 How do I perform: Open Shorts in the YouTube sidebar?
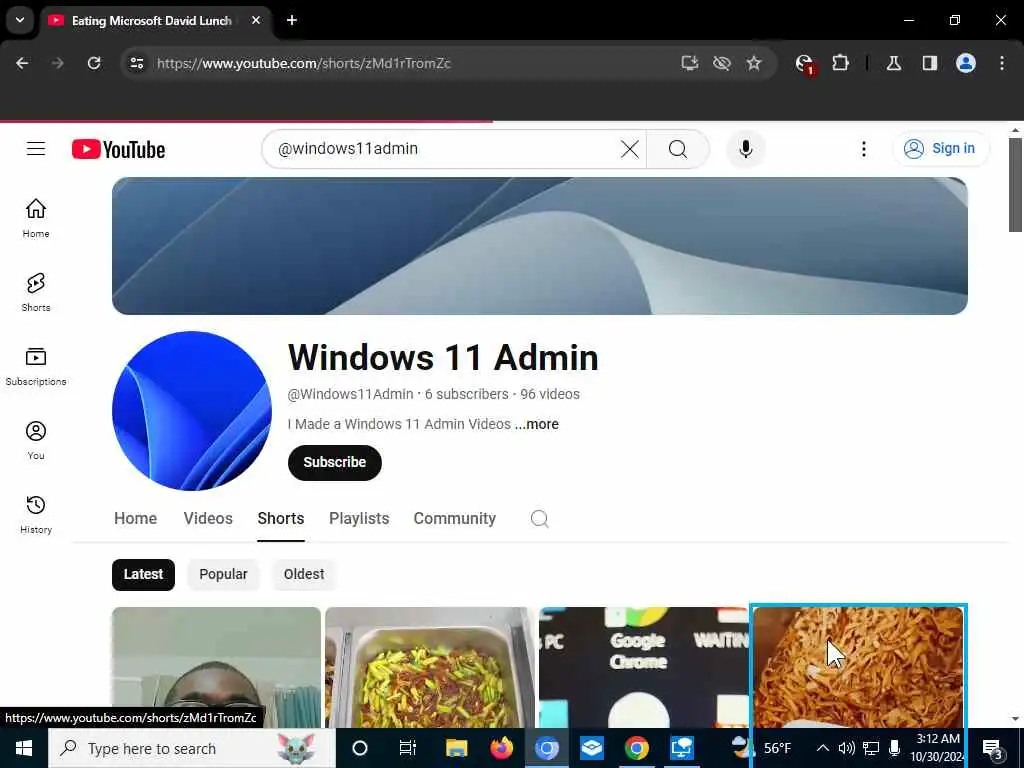[x=36, y=292]
